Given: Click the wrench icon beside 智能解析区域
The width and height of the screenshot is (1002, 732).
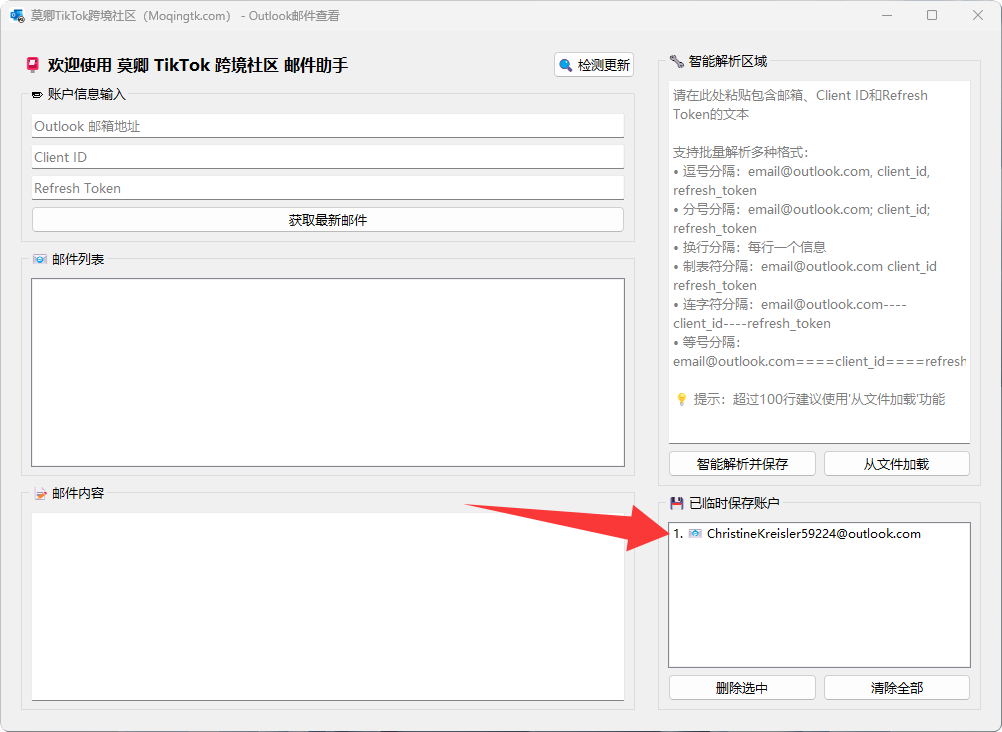Looking at the screenshot, I should click(x=676, y=61).
